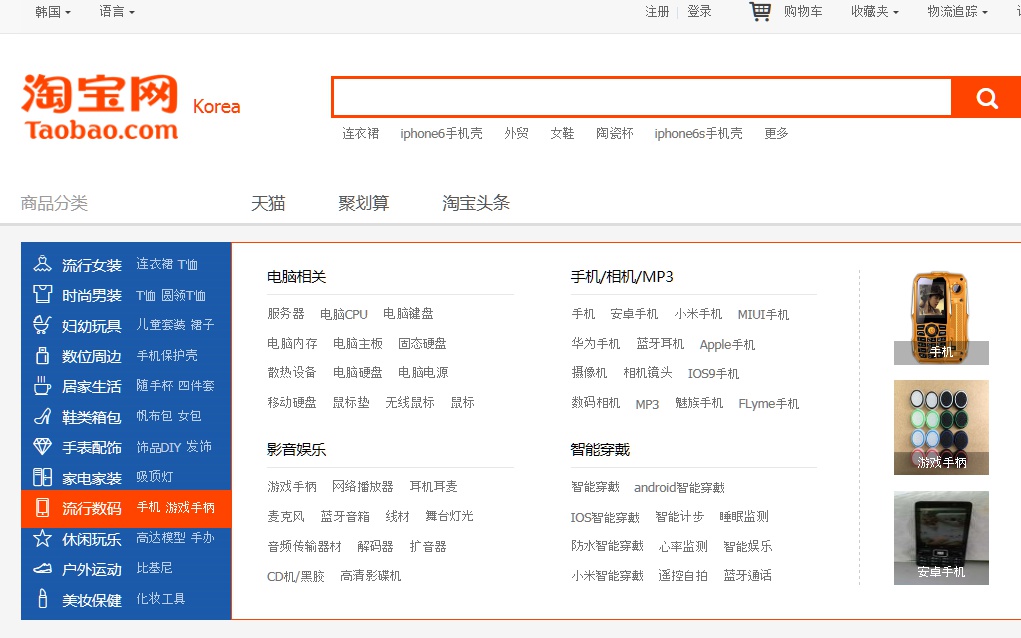1021x638 pixels.
Task: Click the orange search magnifier button
Action: [x=987, y=98]
